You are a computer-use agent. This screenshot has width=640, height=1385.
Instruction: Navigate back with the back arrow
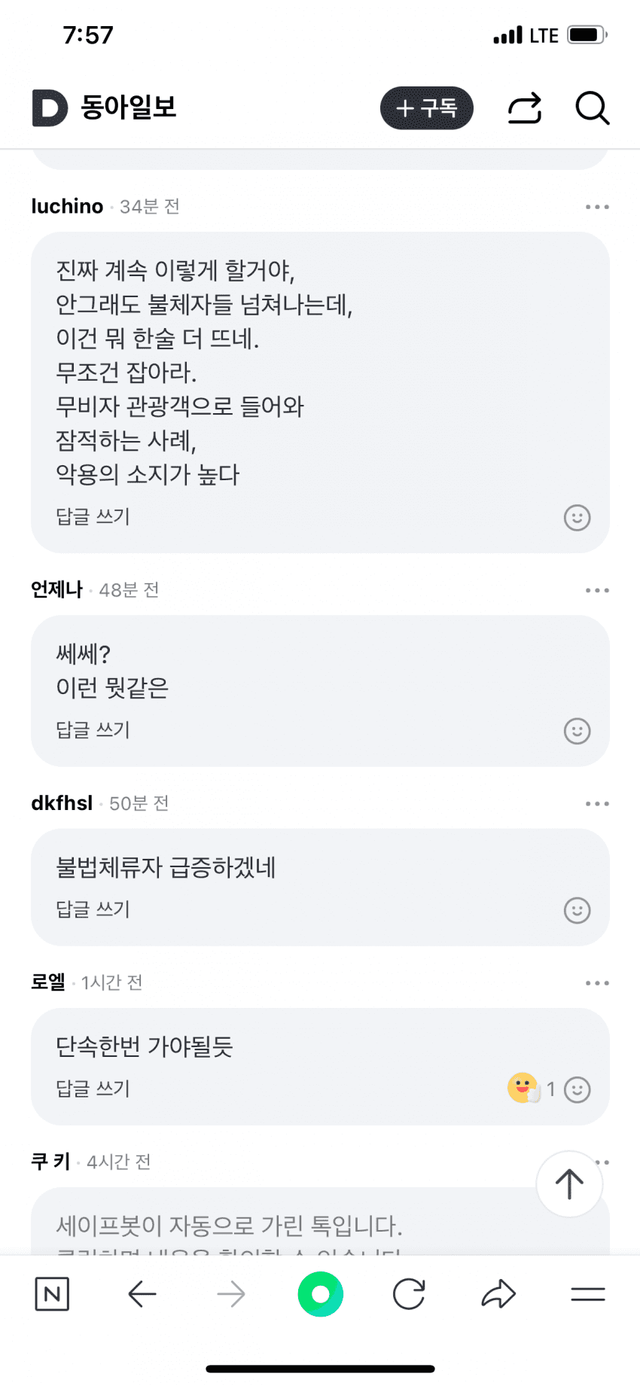[141, 1294]
